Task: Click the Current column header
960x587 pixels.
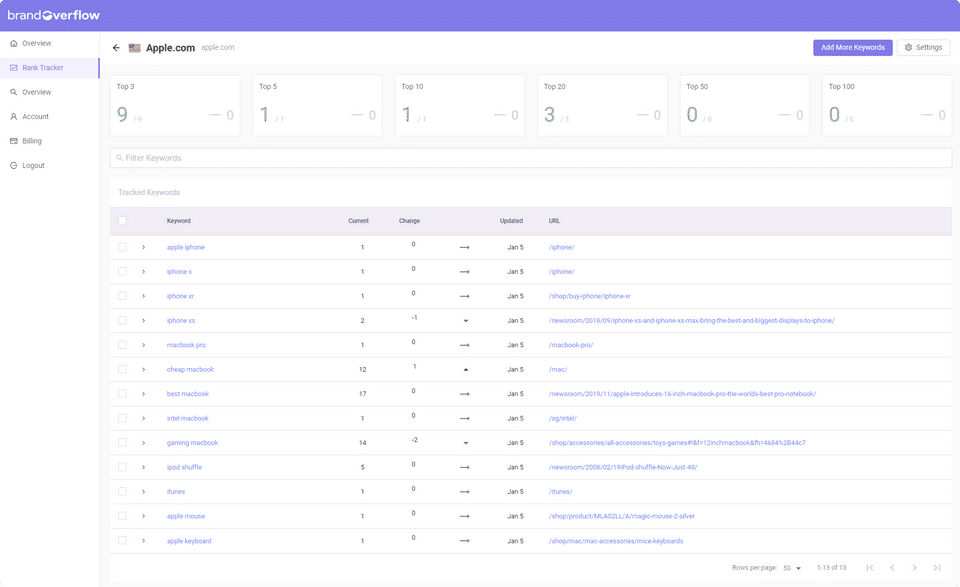Action: 359,221
